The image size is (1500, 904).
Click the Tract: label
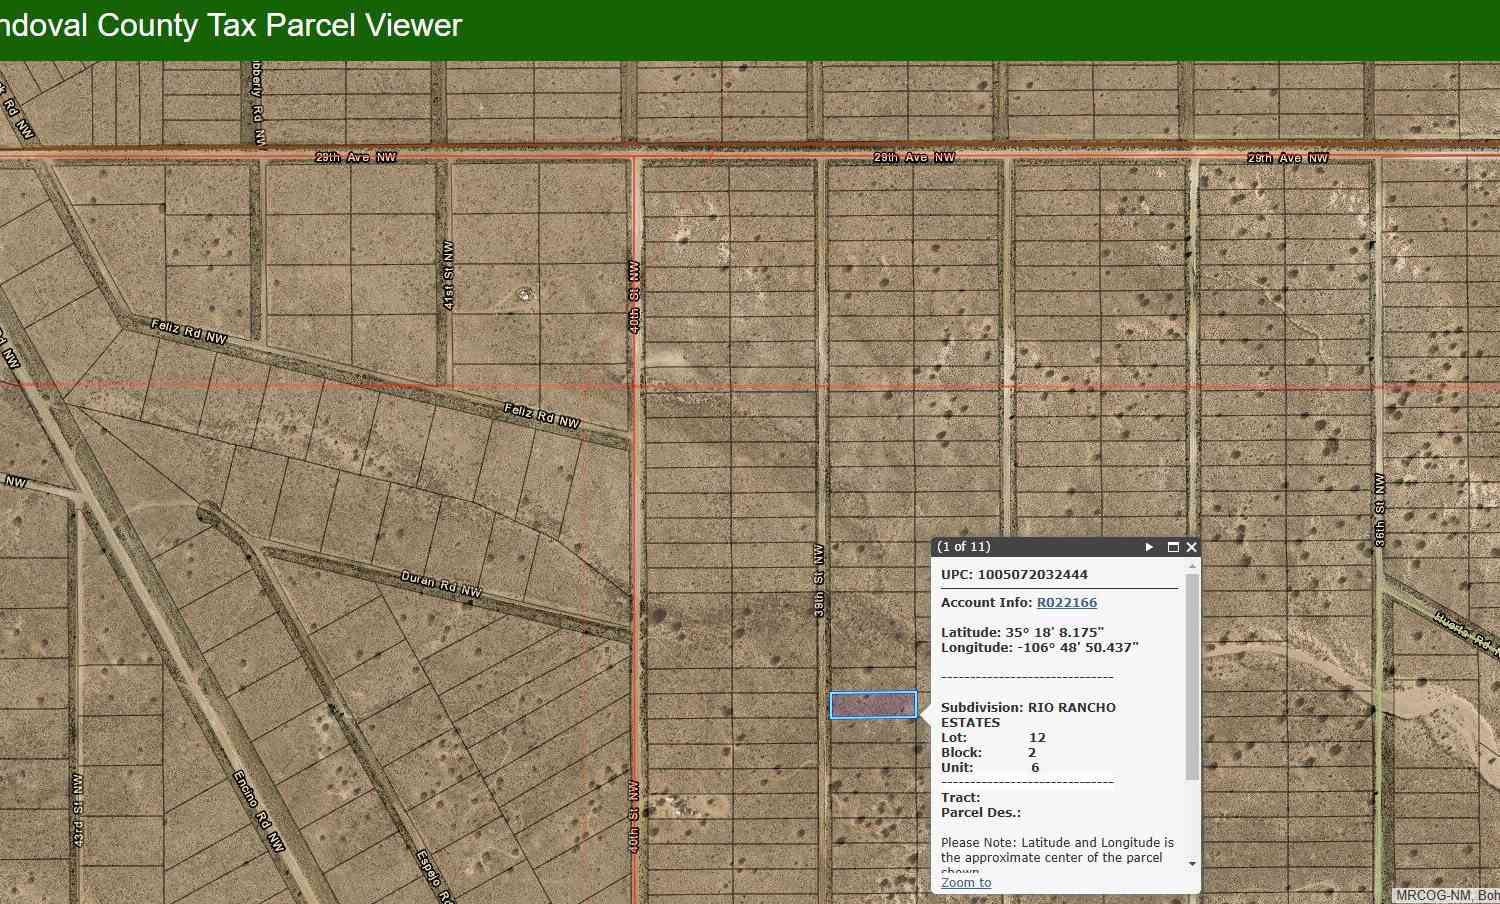click(x=960, y=797)
